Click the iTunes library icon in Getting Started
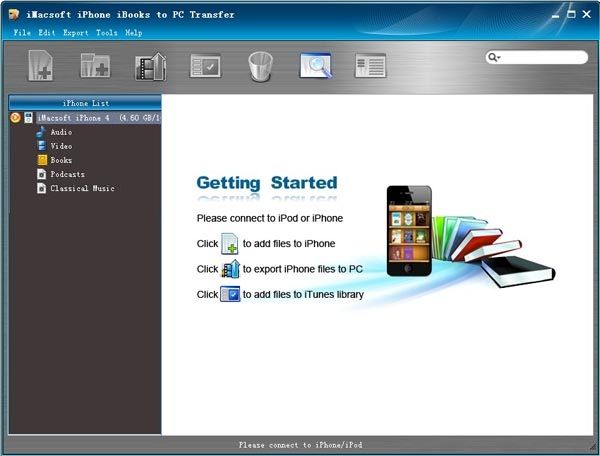Screen dimensions: 600x456 pyautogui.click(x=230, y=294)
